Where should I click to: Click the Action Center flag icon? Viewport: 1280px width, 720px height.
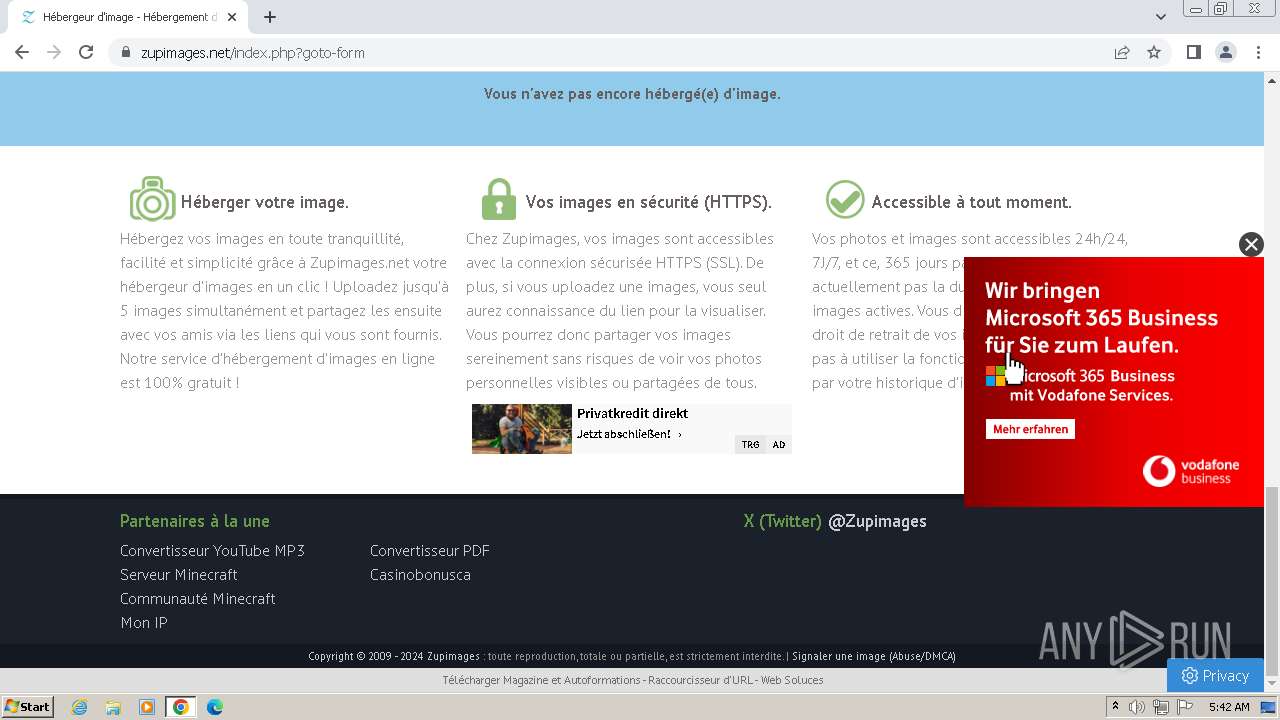1184,707
